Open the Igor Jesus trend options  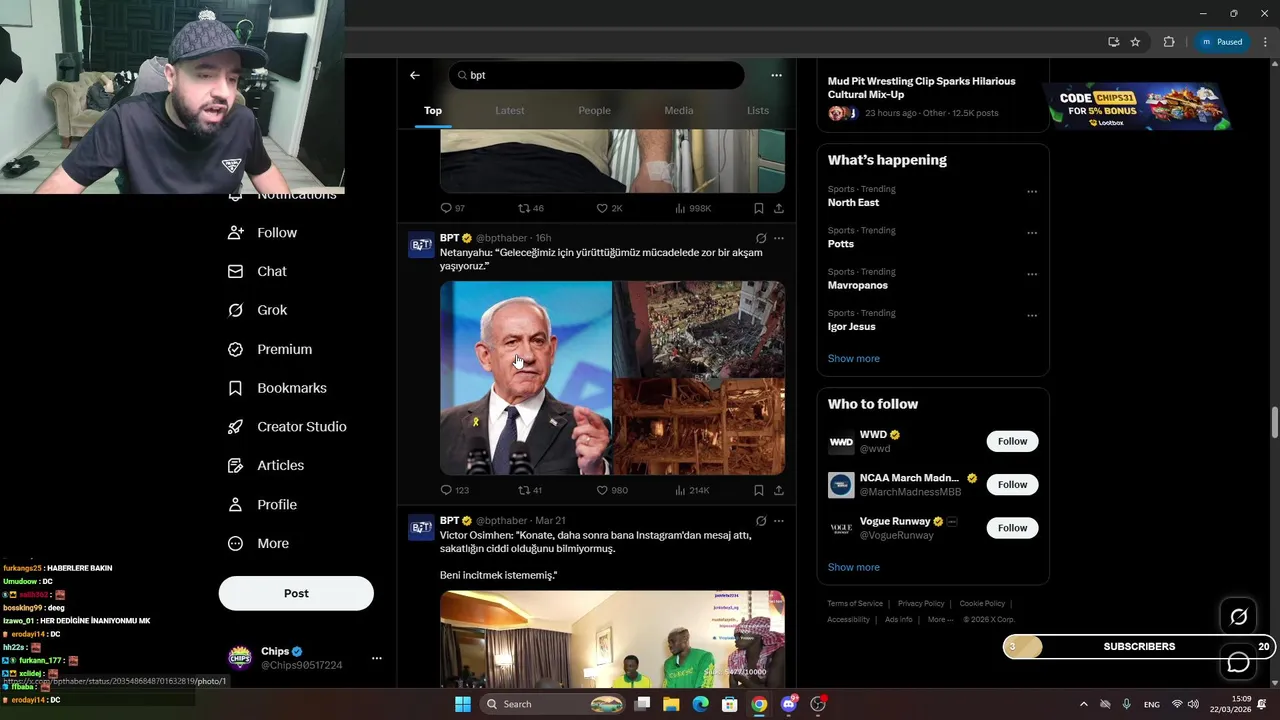point(1032,316)
